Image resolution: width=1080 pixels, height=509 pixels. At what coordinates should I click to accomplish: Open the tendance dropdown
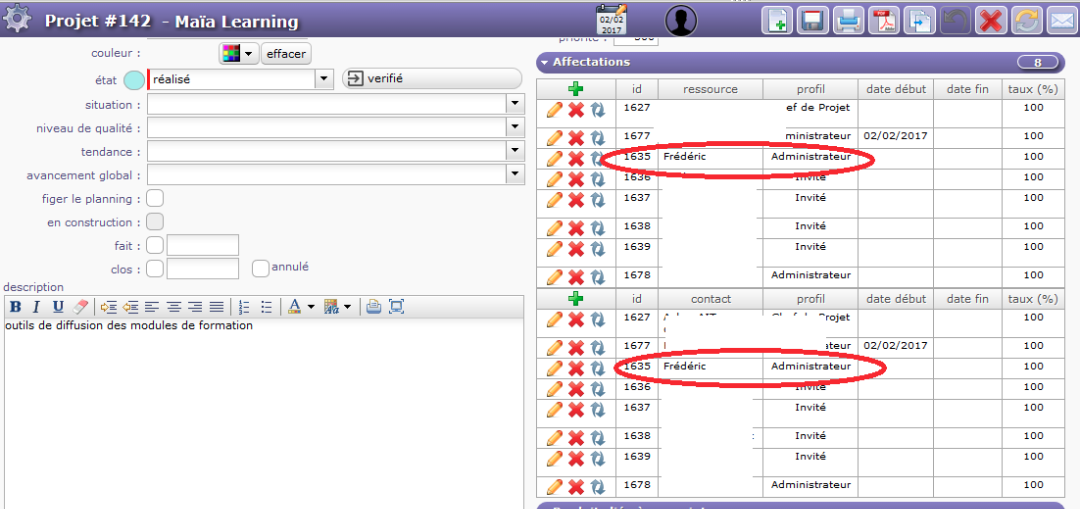[515, 151]
